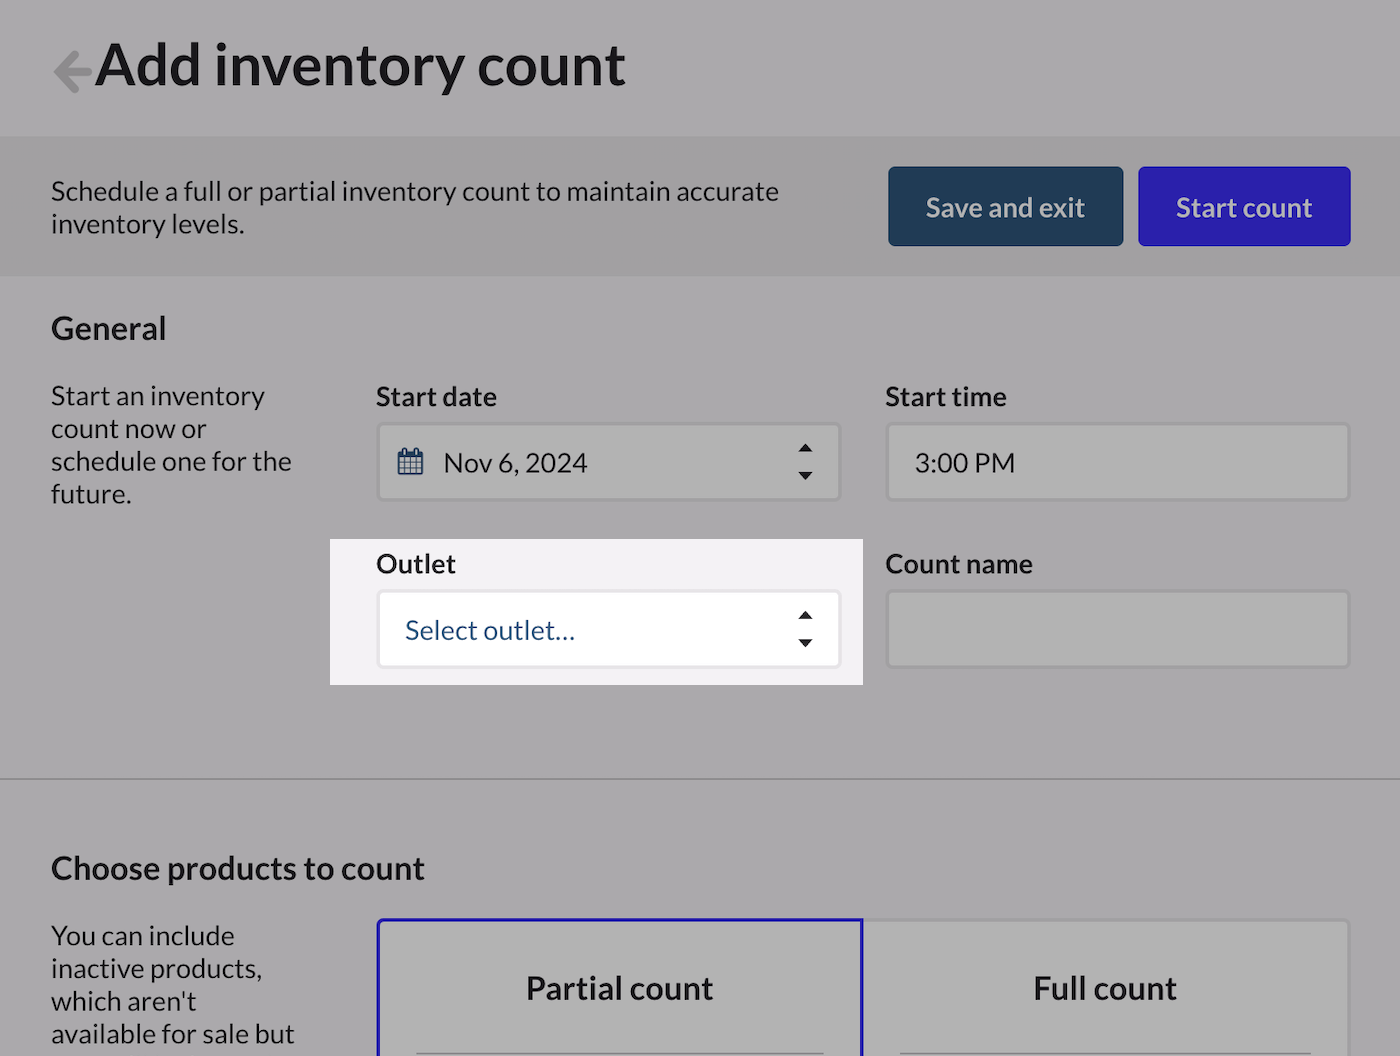Image resolution: width=1400 pixels, height=1056 pixels.
Task: Click Save and exit button
Action: click(x=1005, y=207)
